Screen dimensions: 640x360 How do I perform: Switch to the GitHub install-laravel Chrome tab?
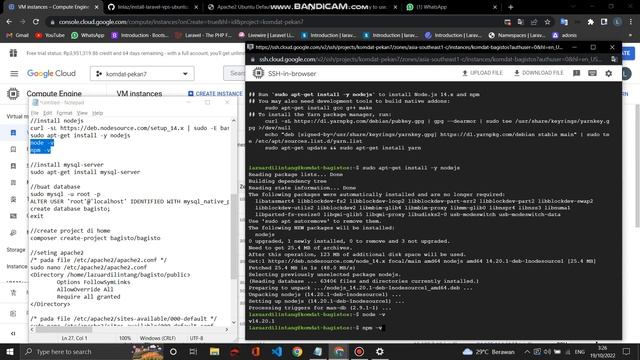[x=152, y=7]
